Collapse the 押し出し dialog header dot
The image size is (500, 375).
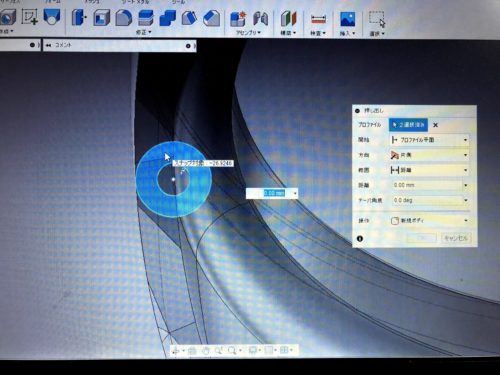click(x=358, y=111)
